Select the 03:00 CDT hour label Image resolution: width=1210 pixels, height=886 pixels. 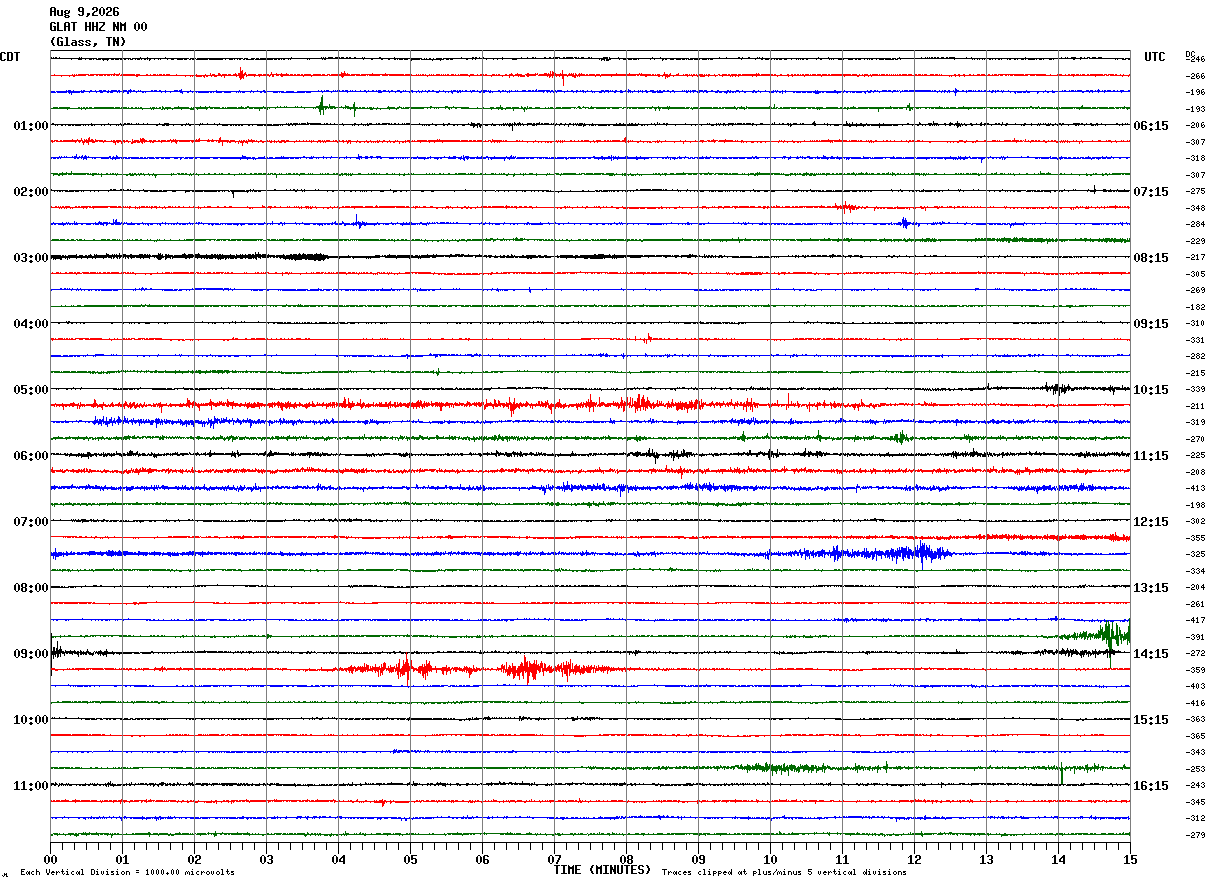coord(31,258)
